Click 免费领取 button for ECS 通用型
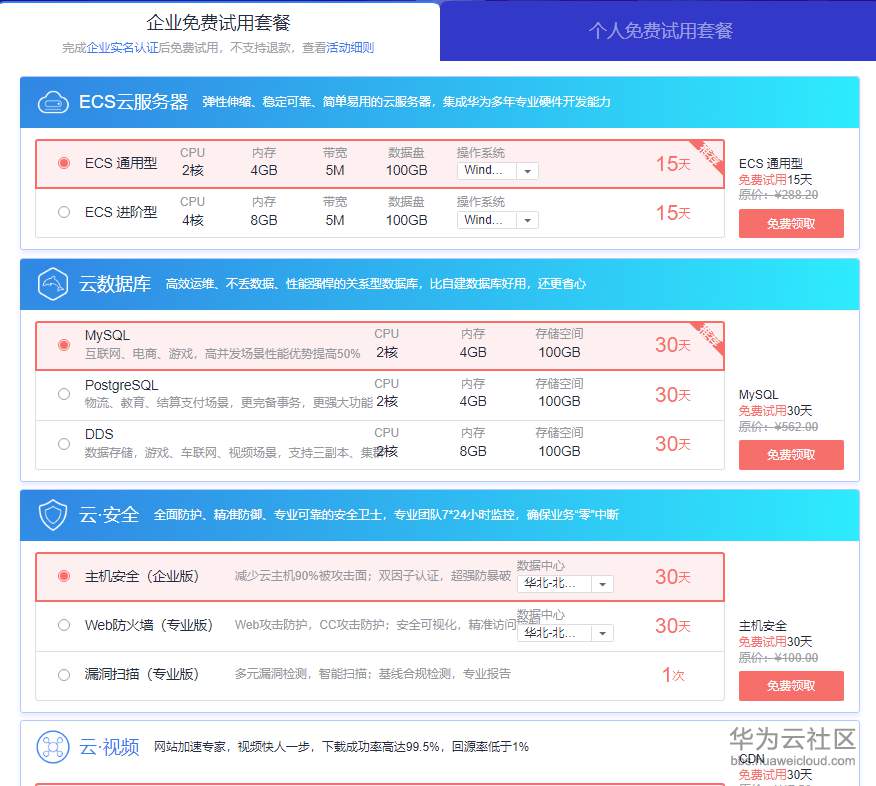This screenshot has height=786, width=876. (x=791, y=223)
